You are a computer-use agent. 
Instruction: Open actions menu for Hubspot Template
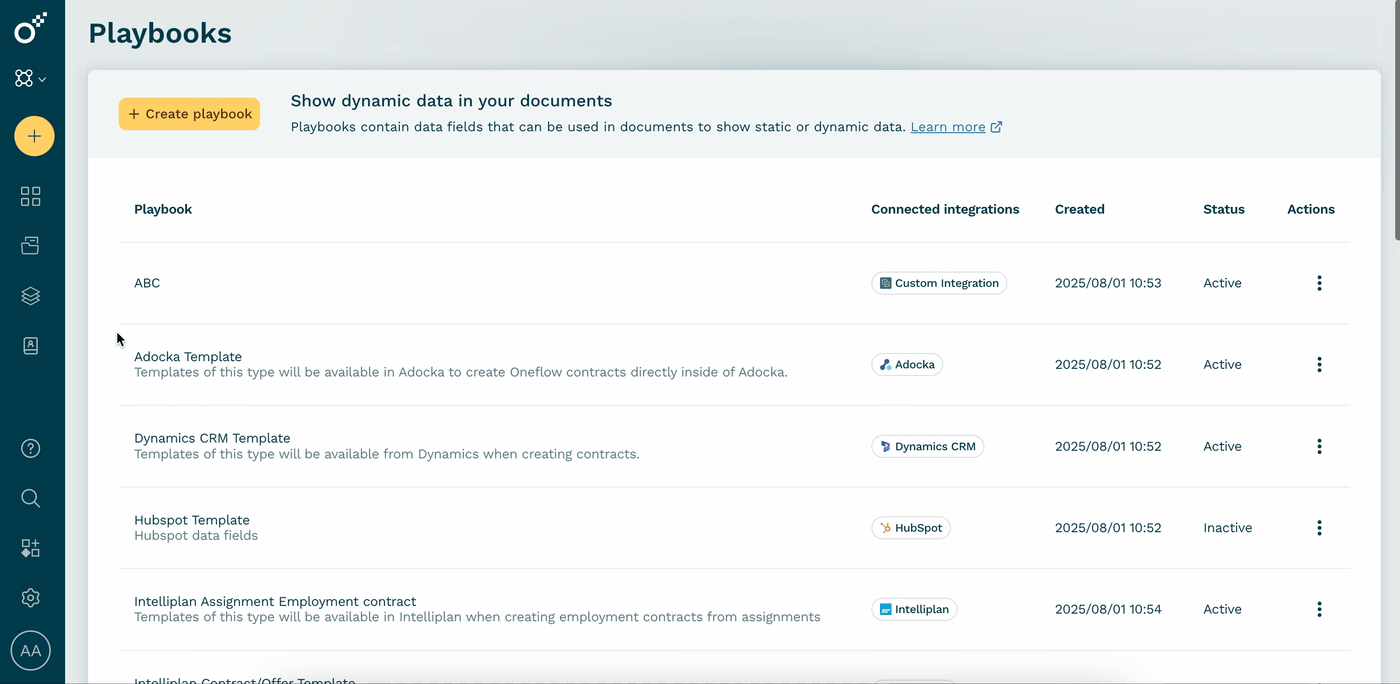coord(1319,528)
